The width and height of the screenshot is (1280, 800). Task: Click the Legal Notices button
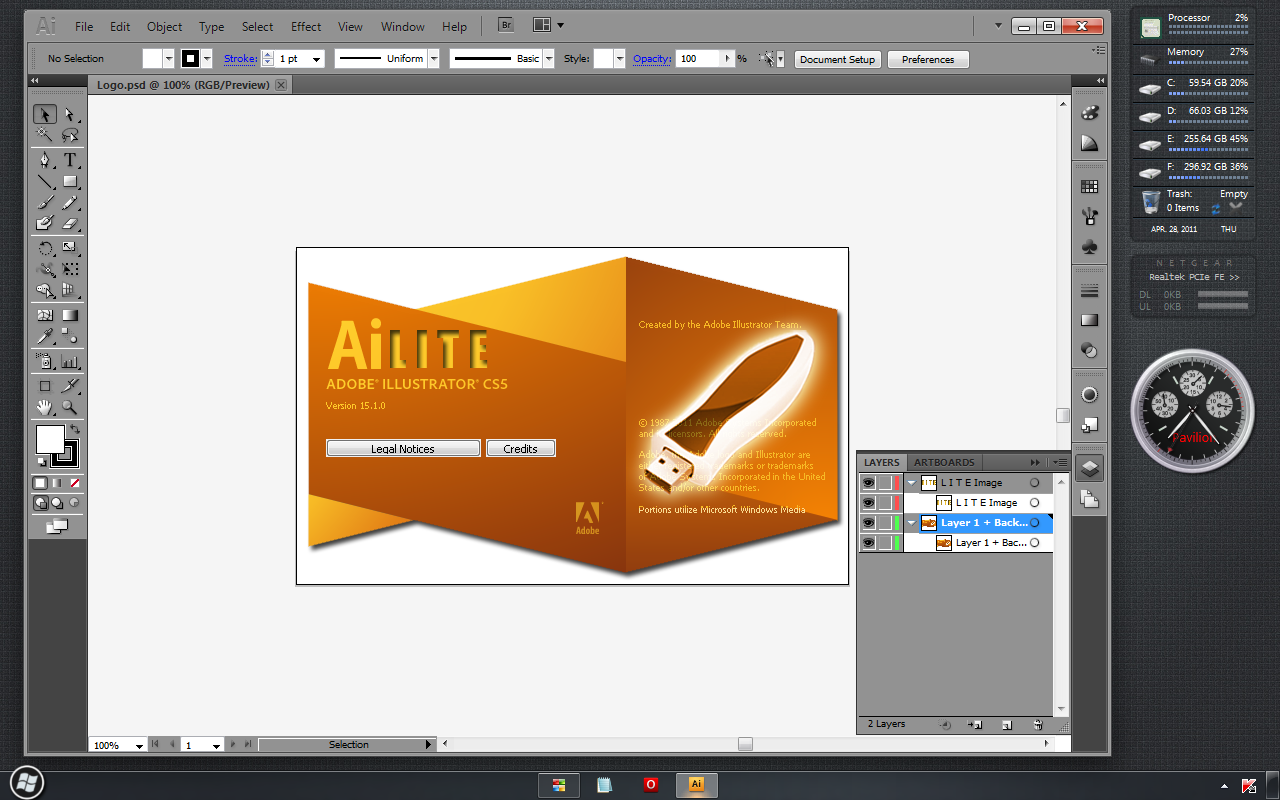[403, 449]
